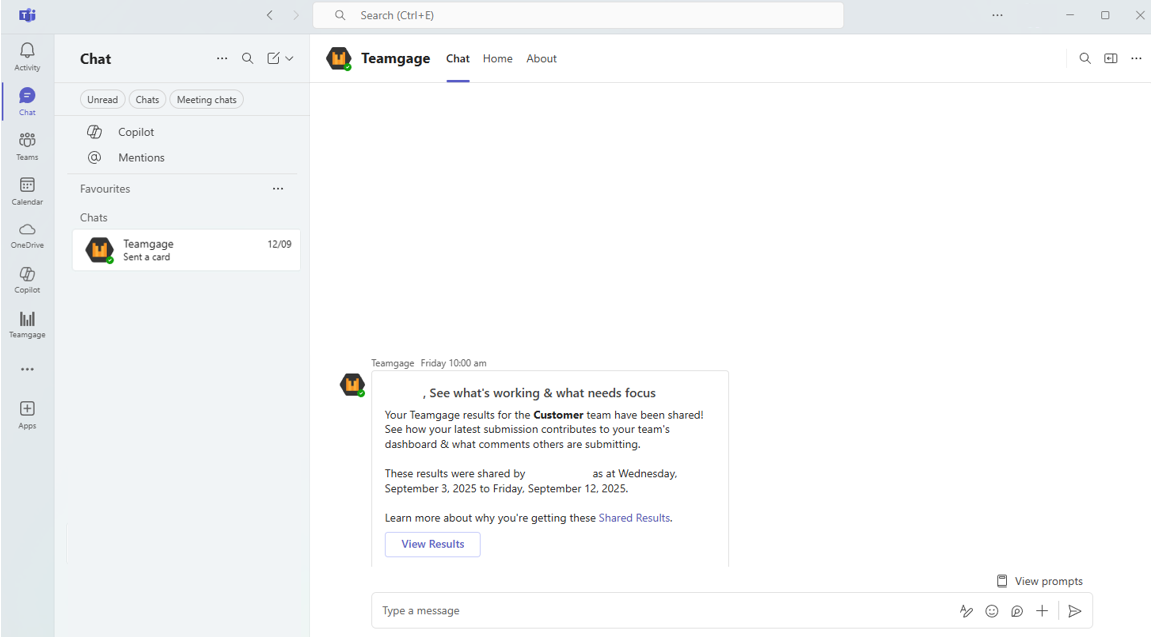The image size is (1151, 637).
Task: Click the Type a message field
Action: [x=660, y=611]
